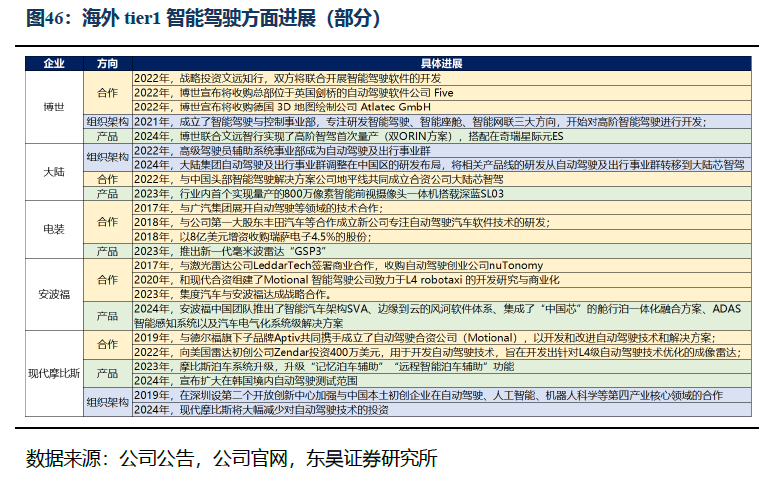771x483 pixels.
Task: Select the 2024年 韩国境内自动驾驶测试 row
Action: click(442, 381)
